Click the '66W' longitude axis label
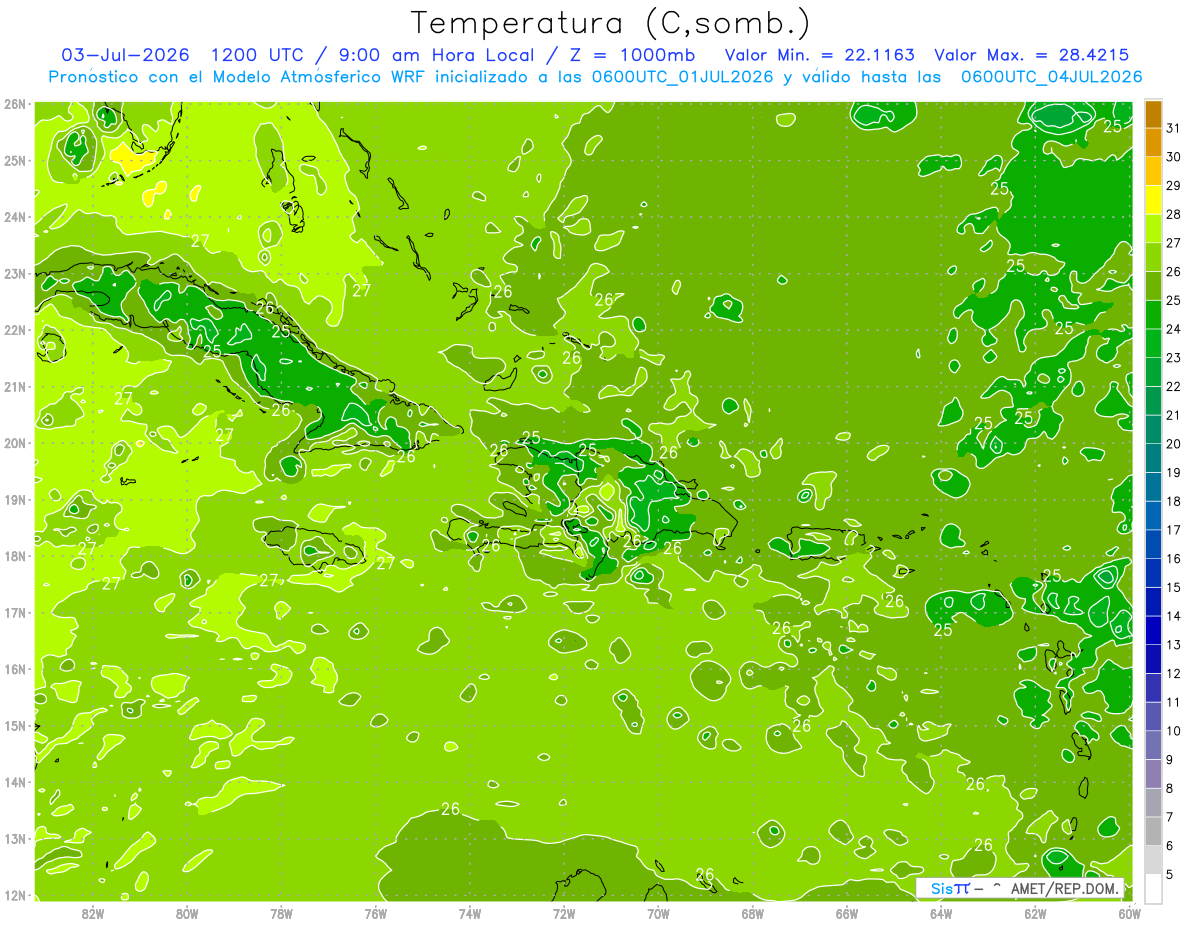Image resolution: width=1200 pixels, height=927 pixels. pyautogui.click(x=846, y=914)
